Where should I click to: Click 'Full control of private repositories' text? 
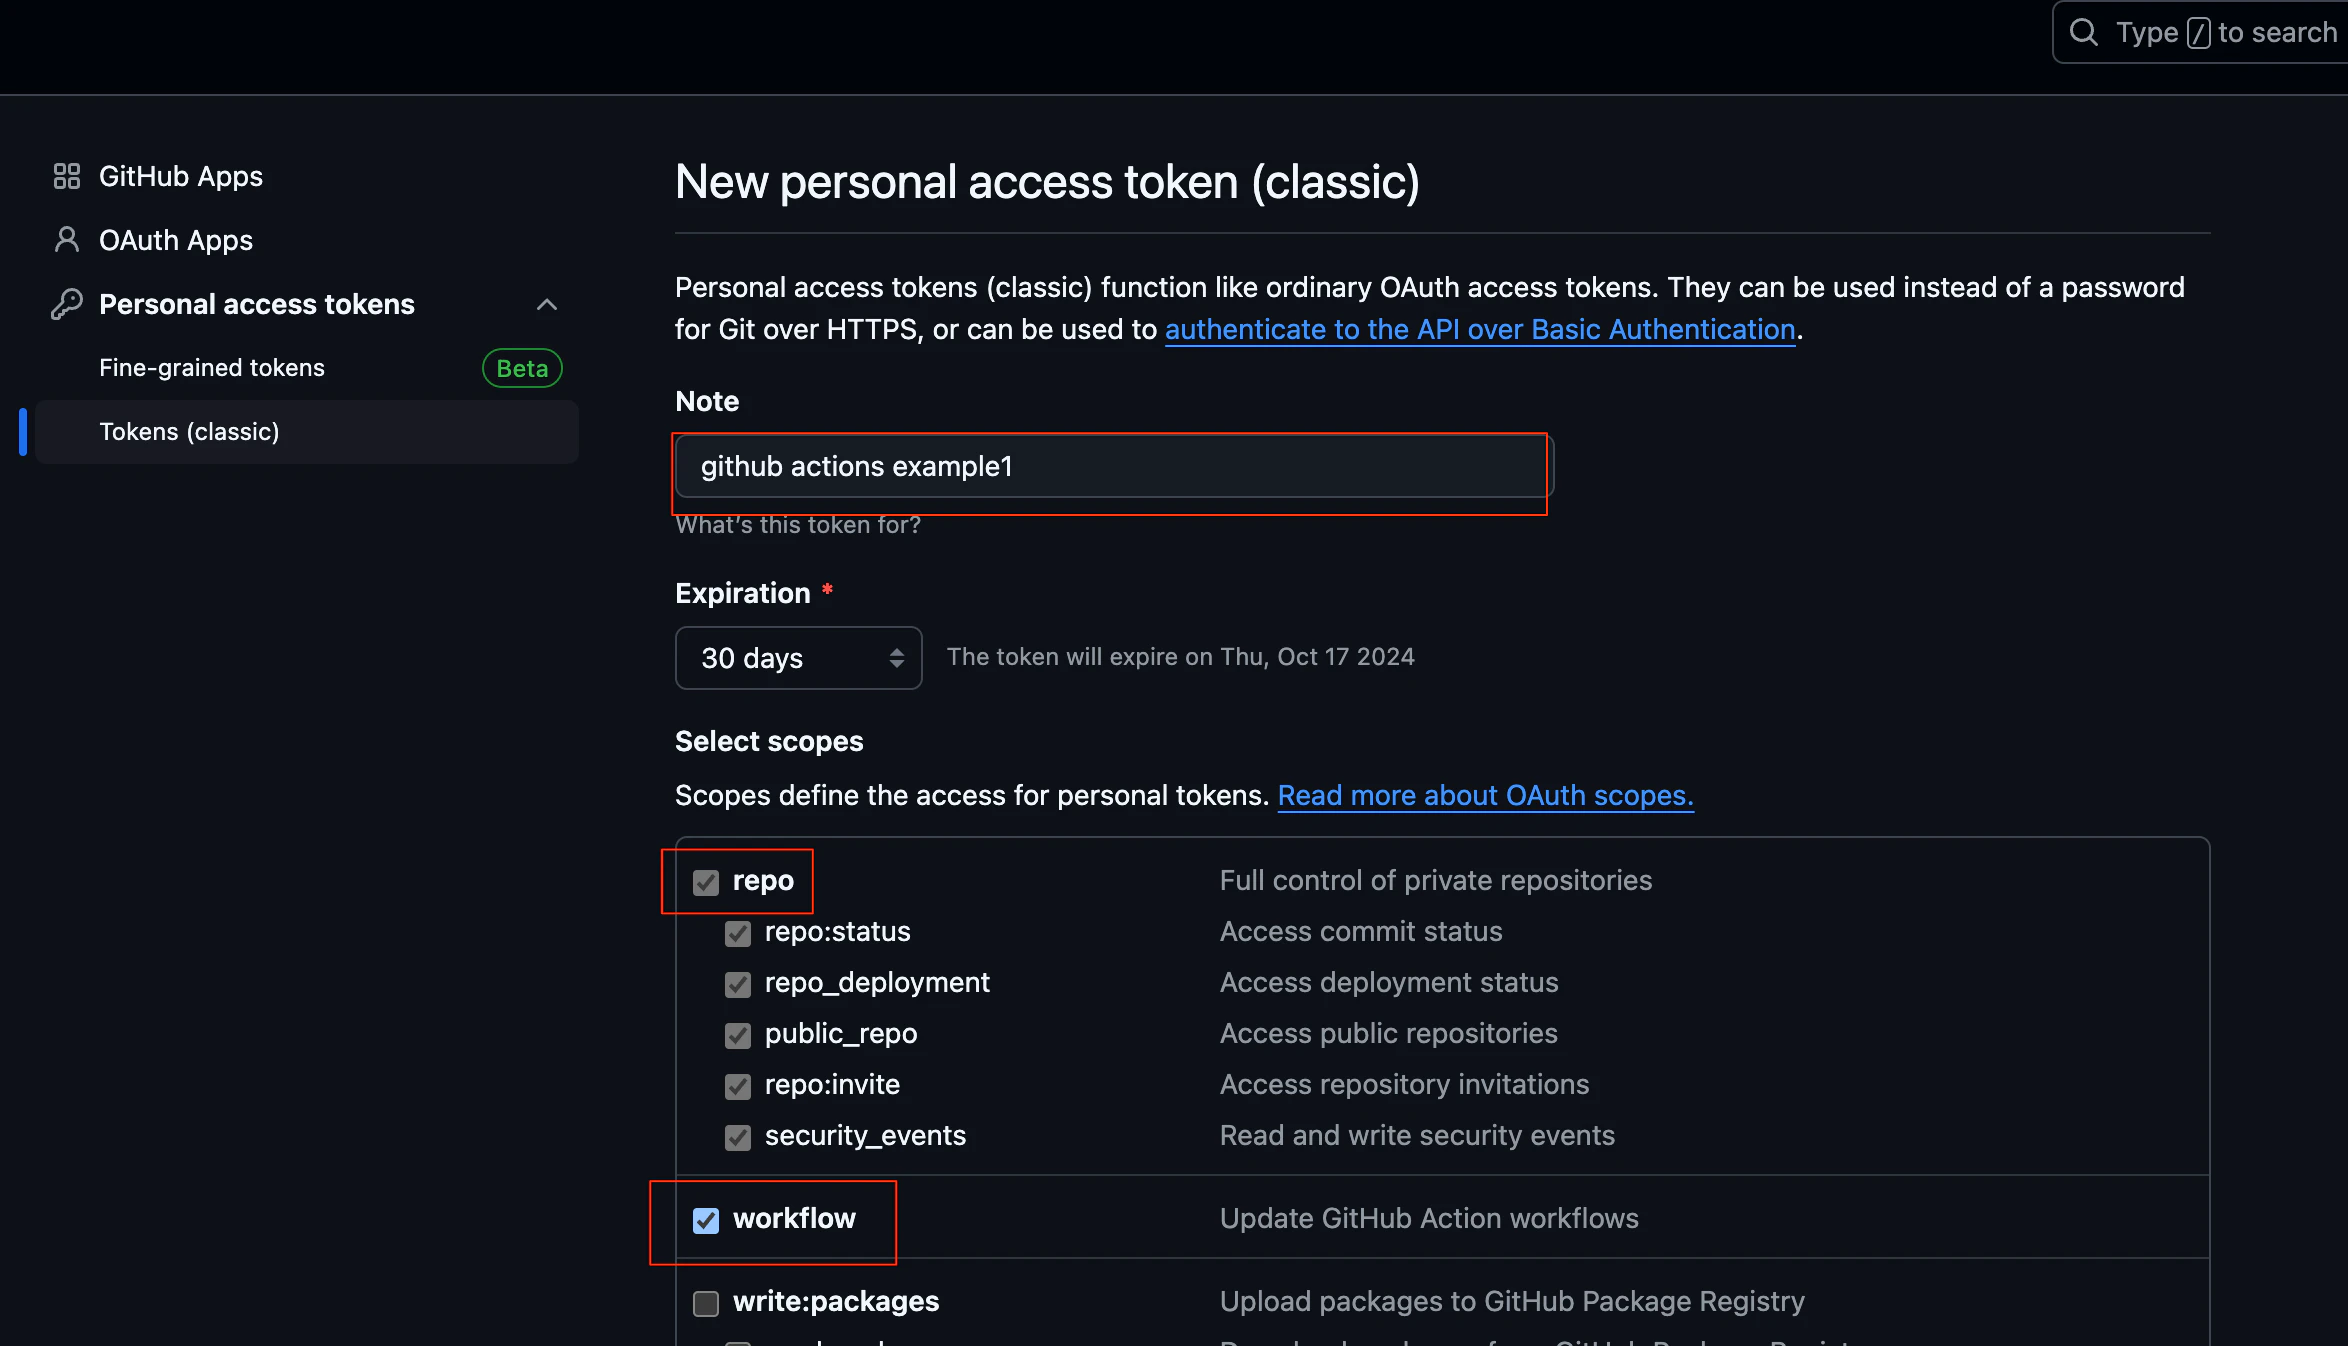[x=1436, y=880]
